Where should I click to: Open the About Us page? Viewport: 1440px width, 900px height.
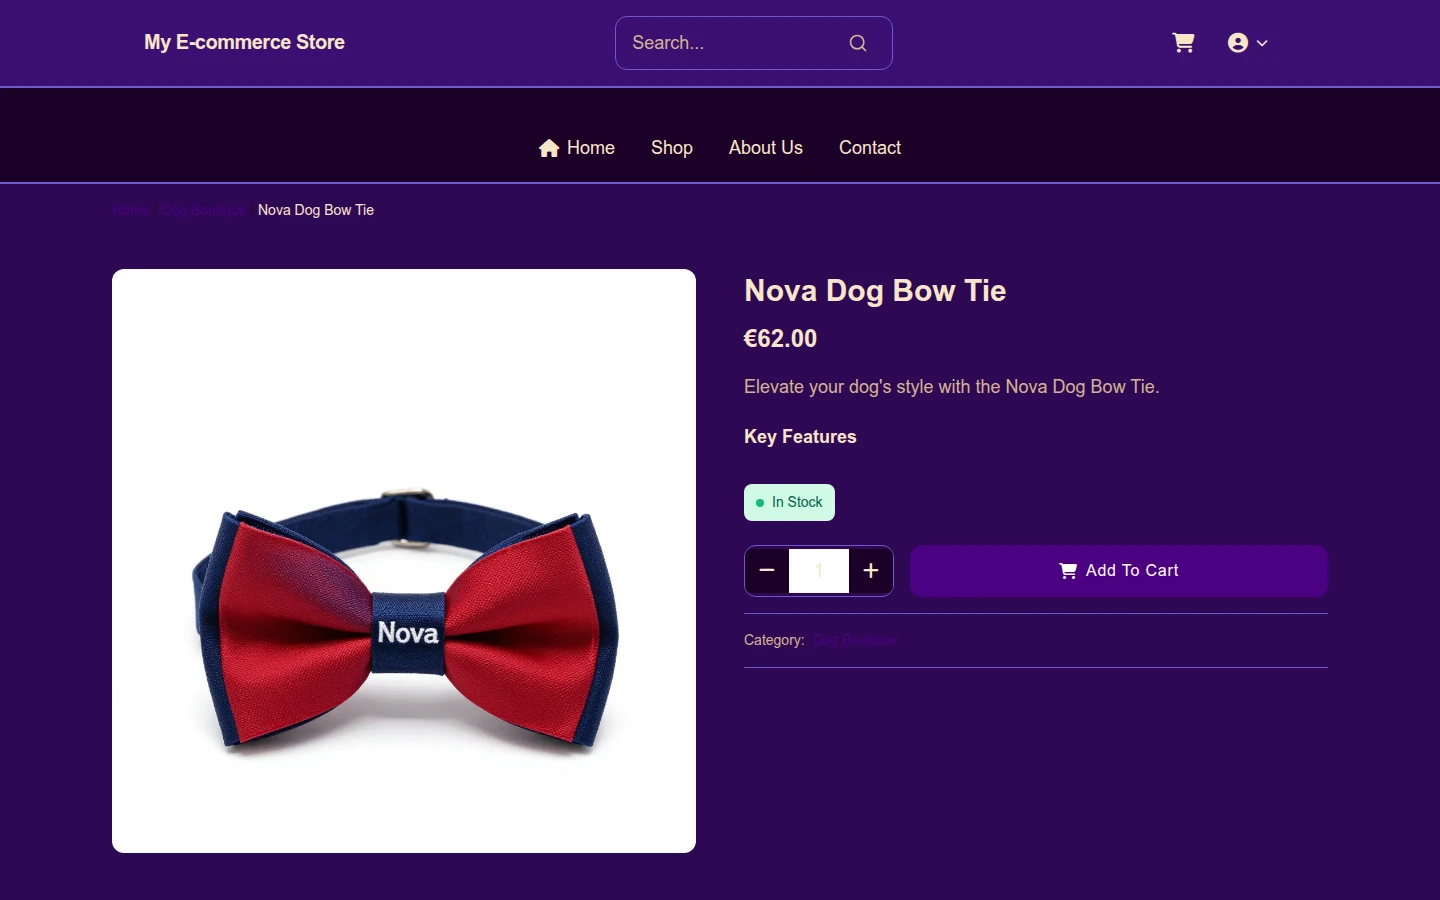click(766, 148)
